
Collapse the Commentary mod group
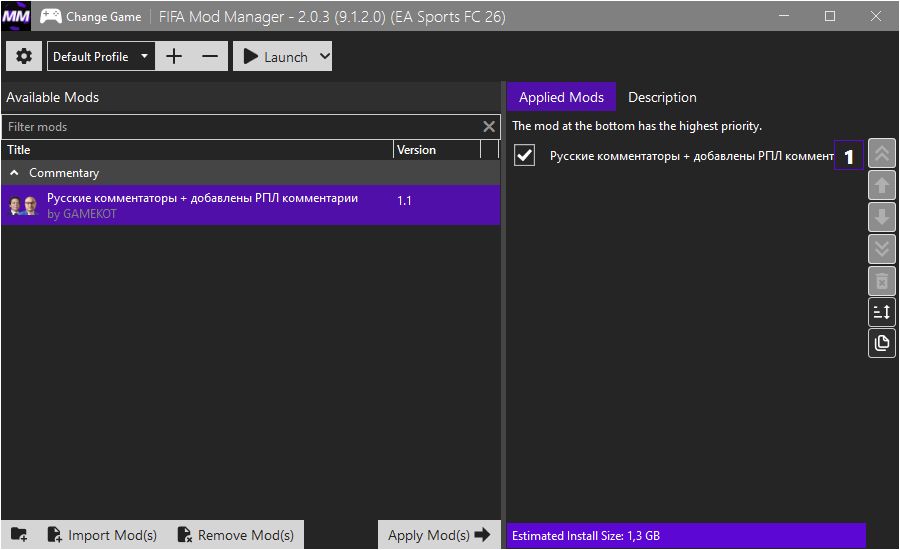point(14,173)
